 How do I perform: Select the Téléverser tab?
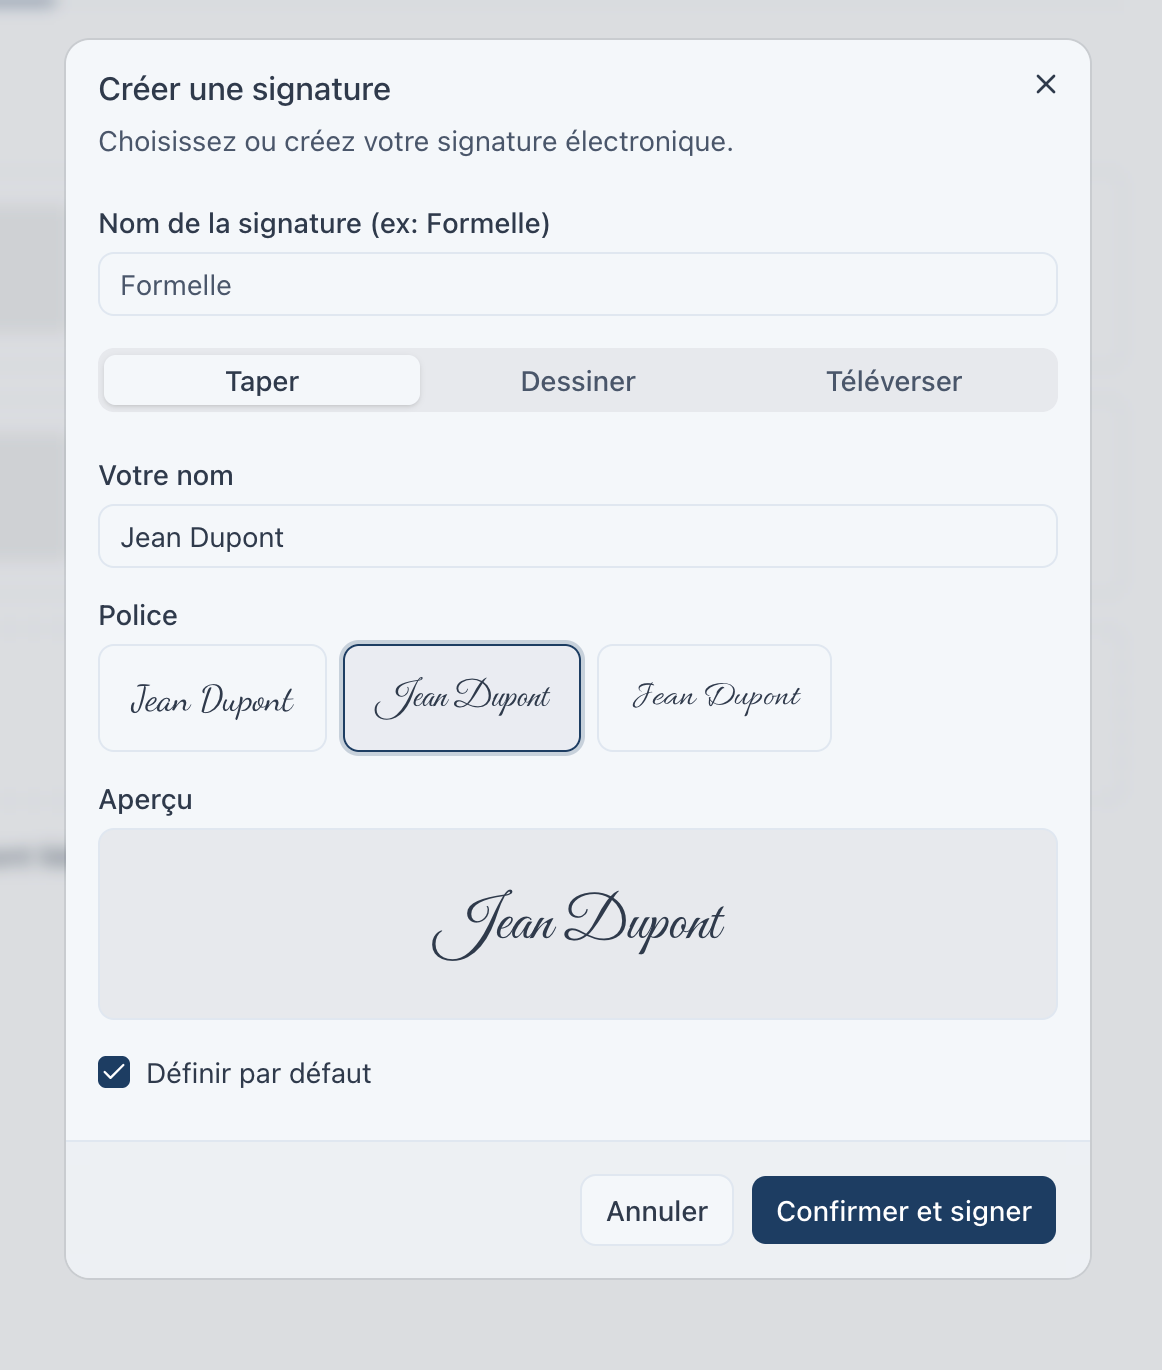coord(893,381)
